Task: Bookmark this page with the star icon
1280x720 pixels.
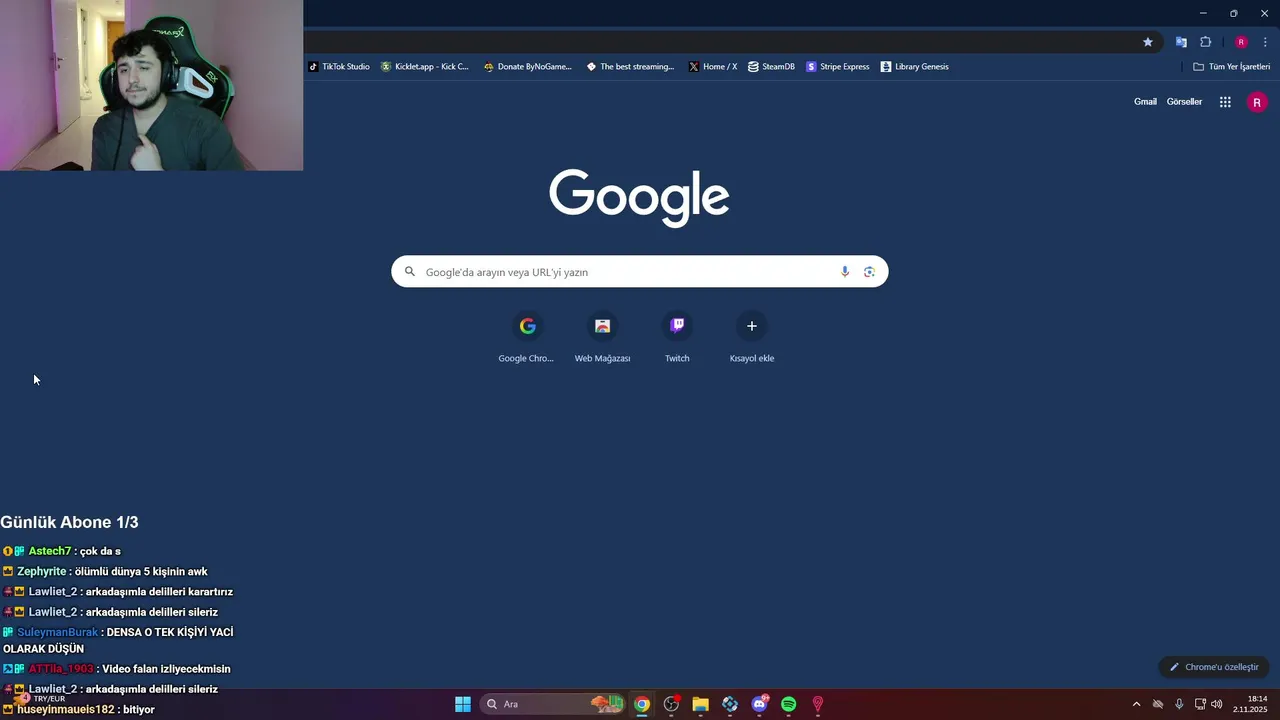Action: 1148,42
